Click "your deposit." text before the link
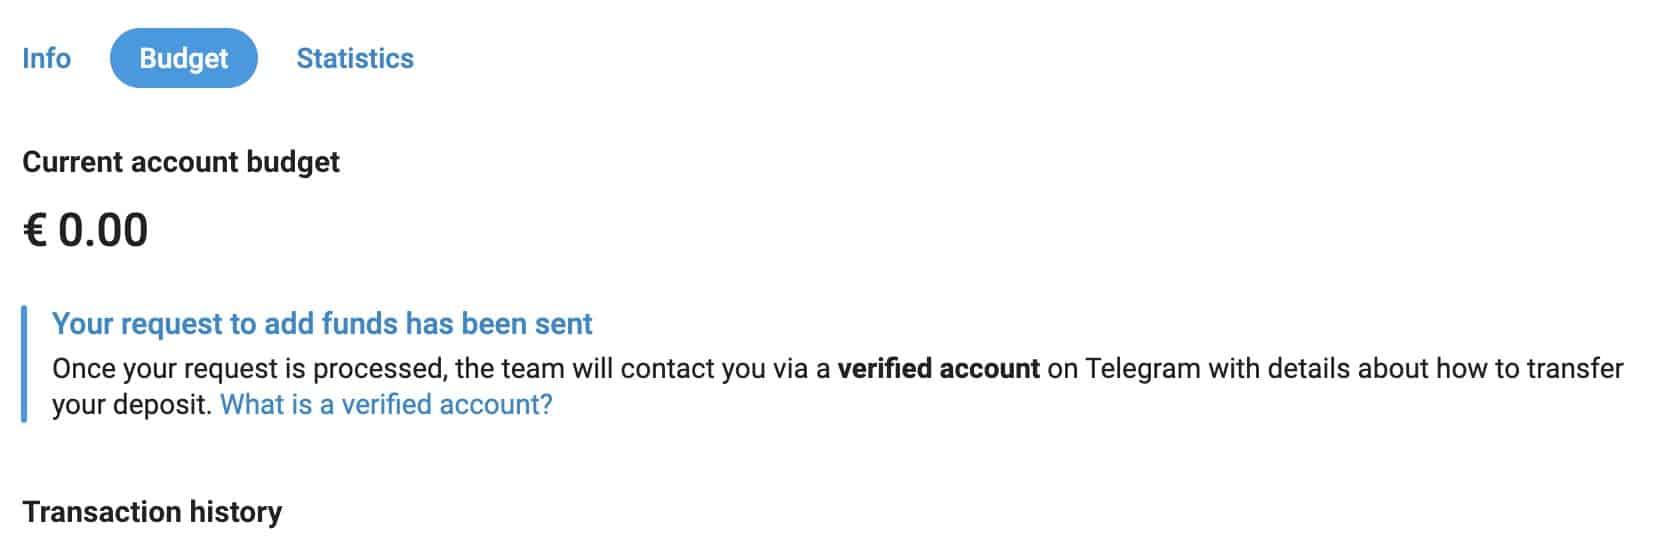Screen dimensions: 1668x556 (132, 405)
